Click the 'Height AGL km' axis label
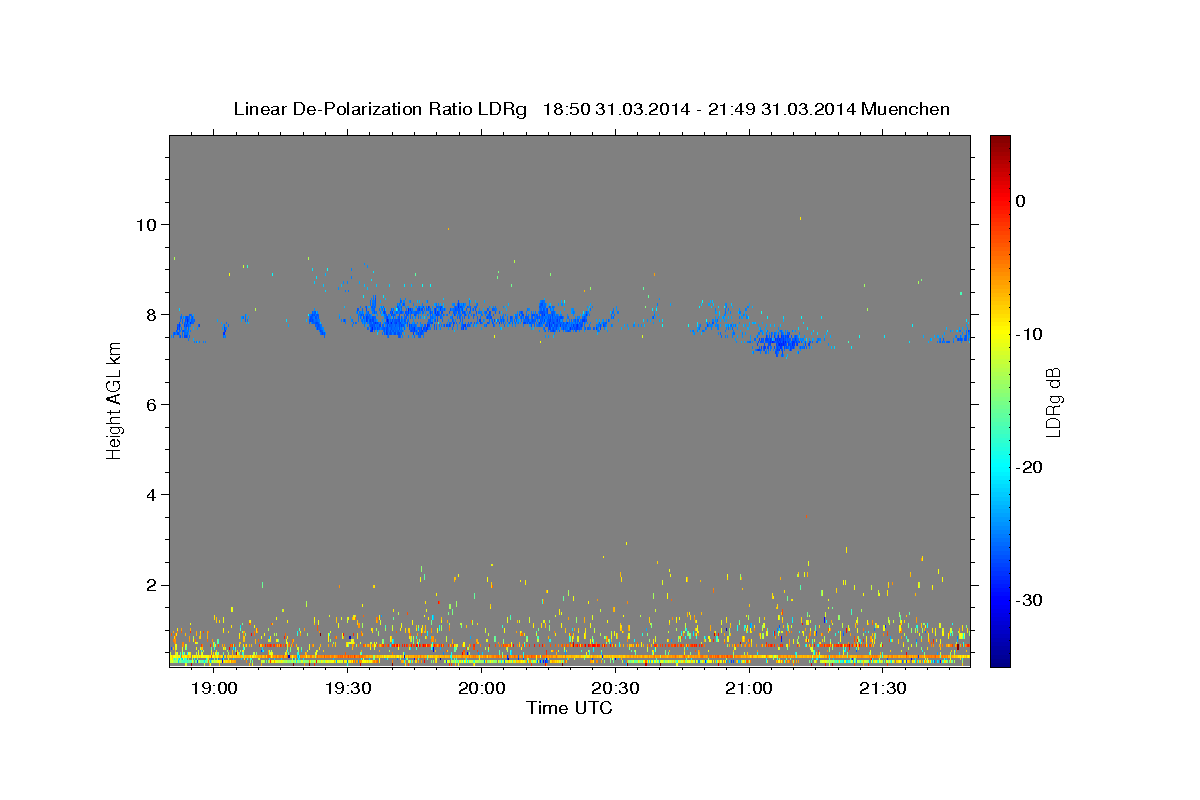 (x=114, y=401)
